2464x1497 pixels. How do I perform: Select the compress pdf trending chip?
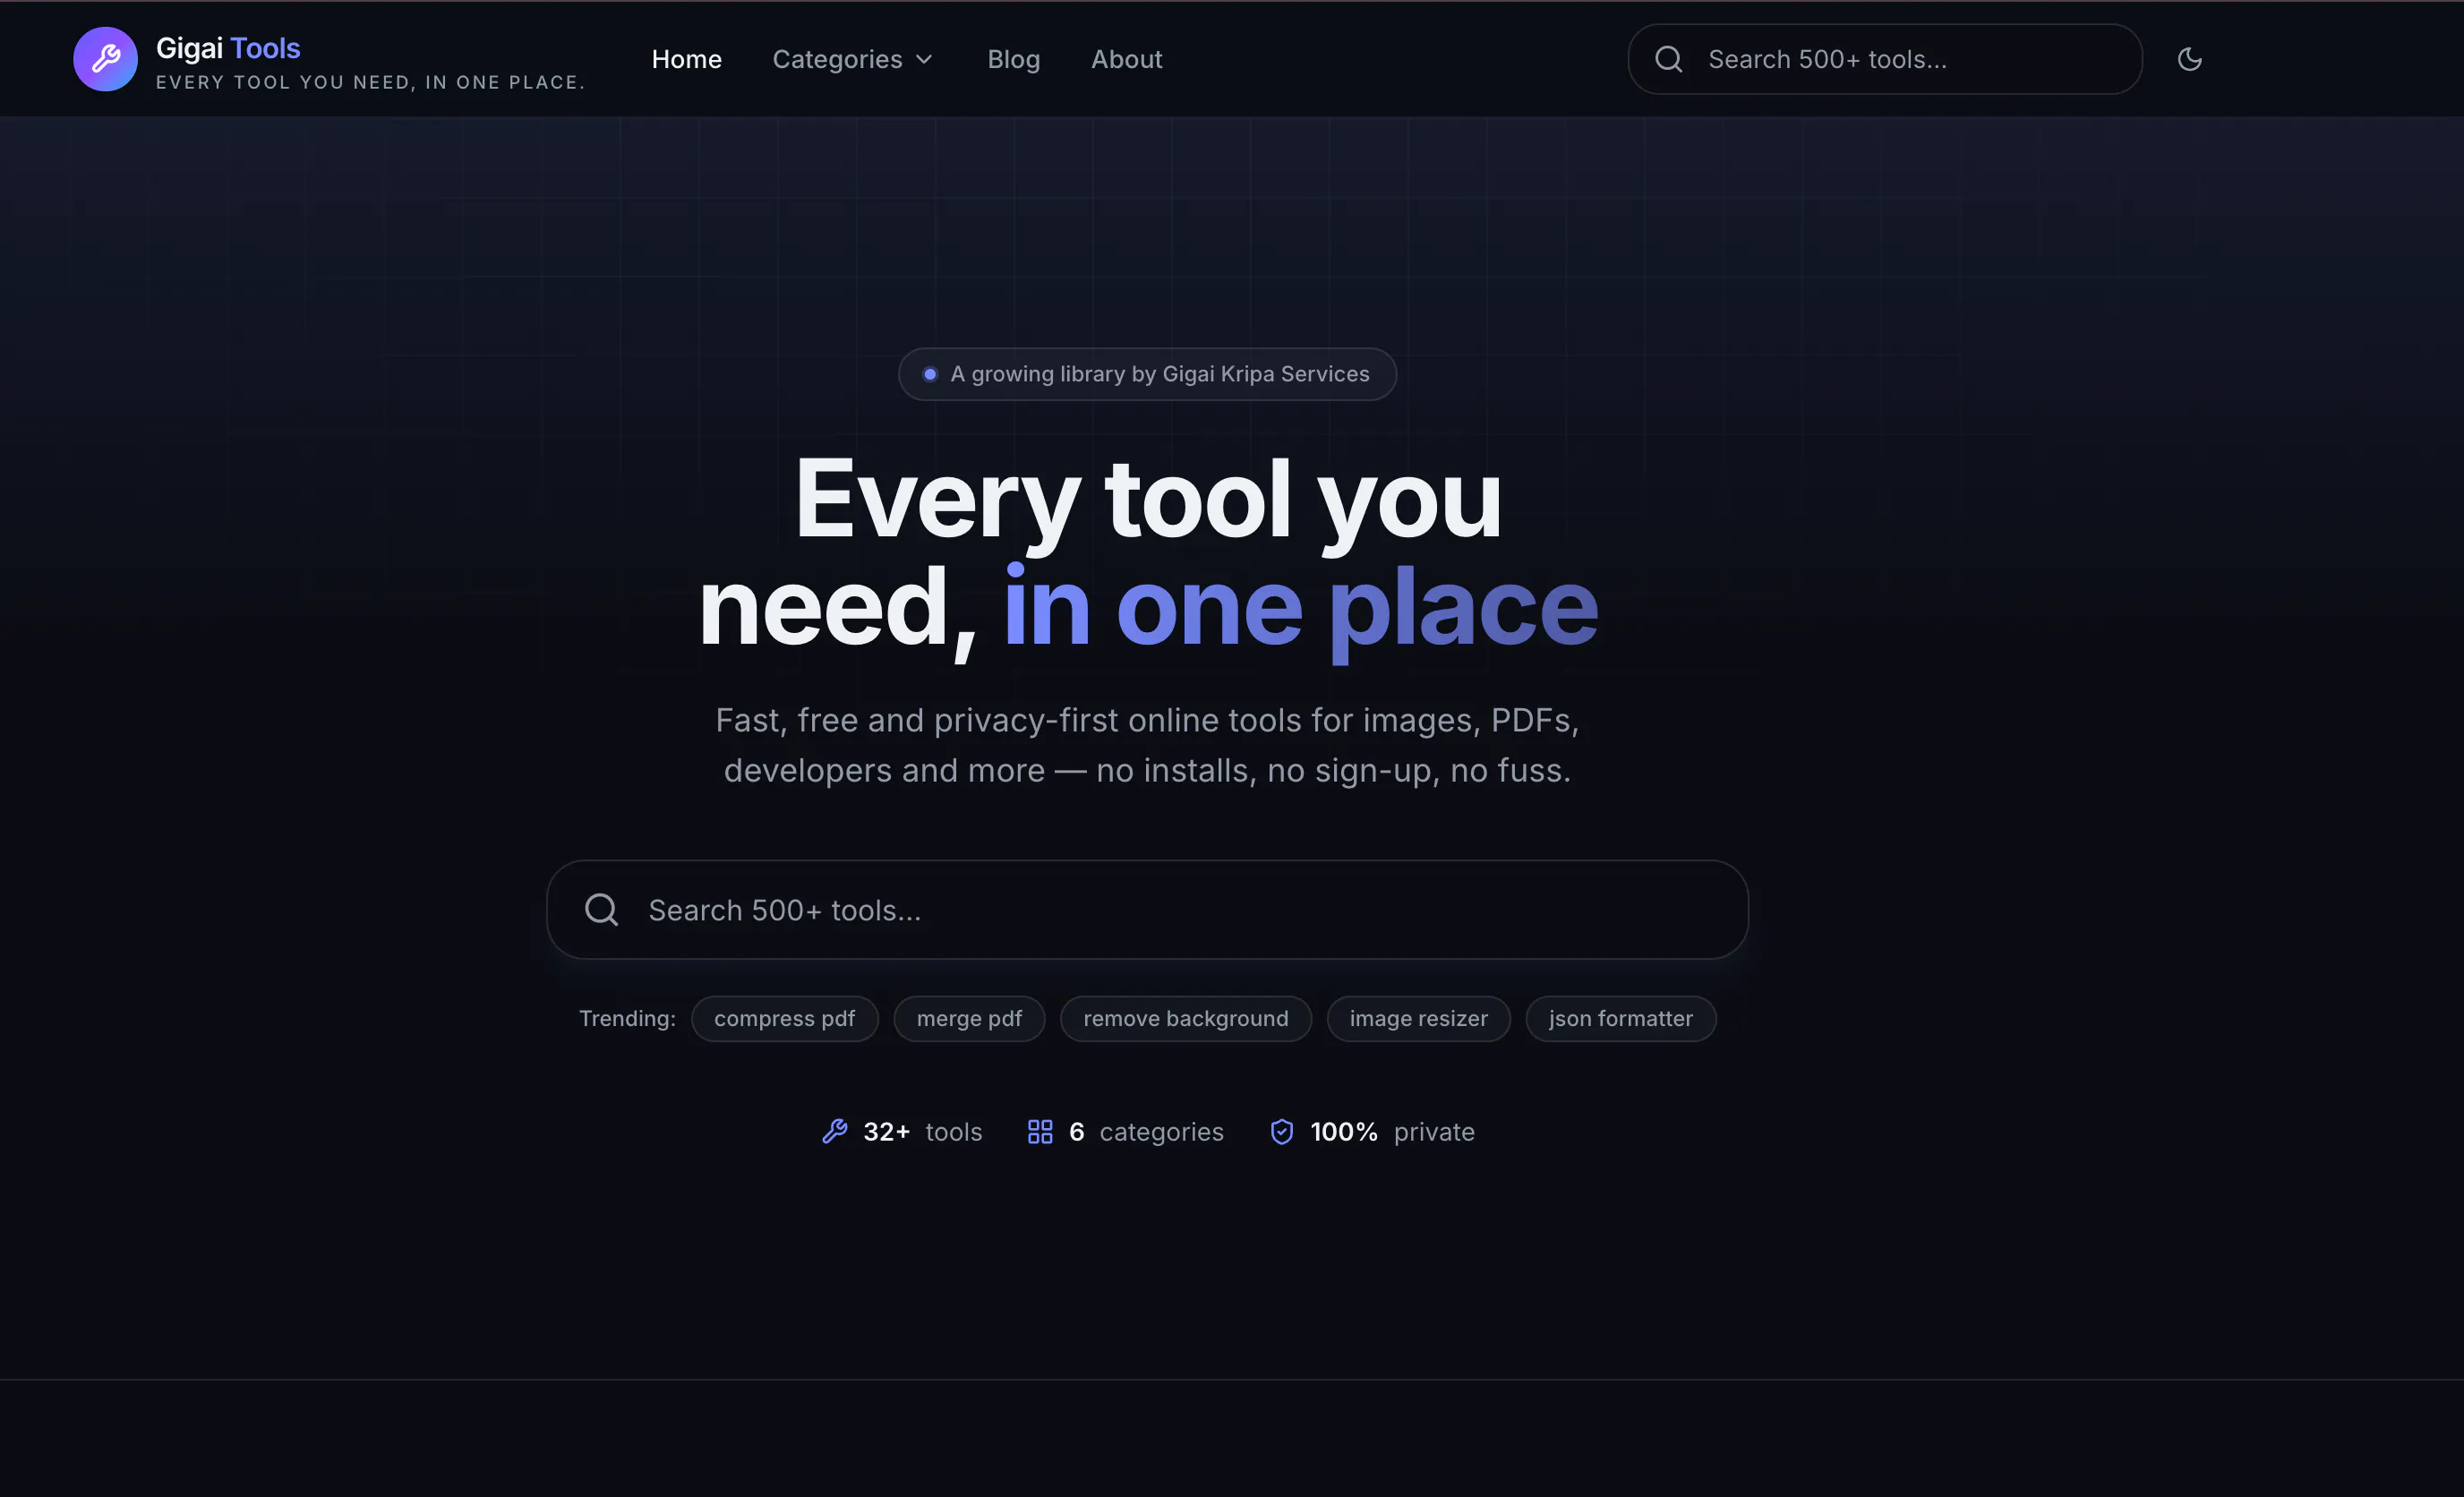784,1019
